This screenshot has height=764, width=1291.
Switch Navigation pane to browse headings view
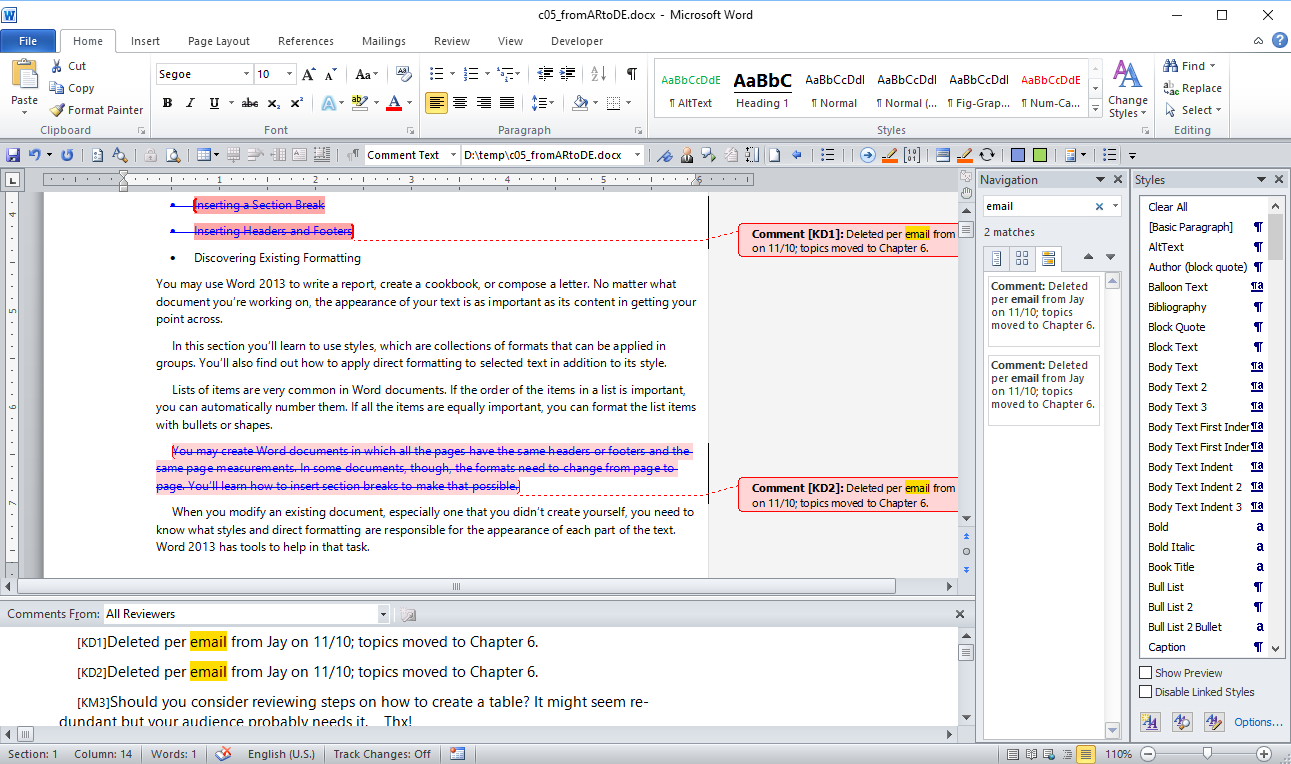tap(998, 259)
